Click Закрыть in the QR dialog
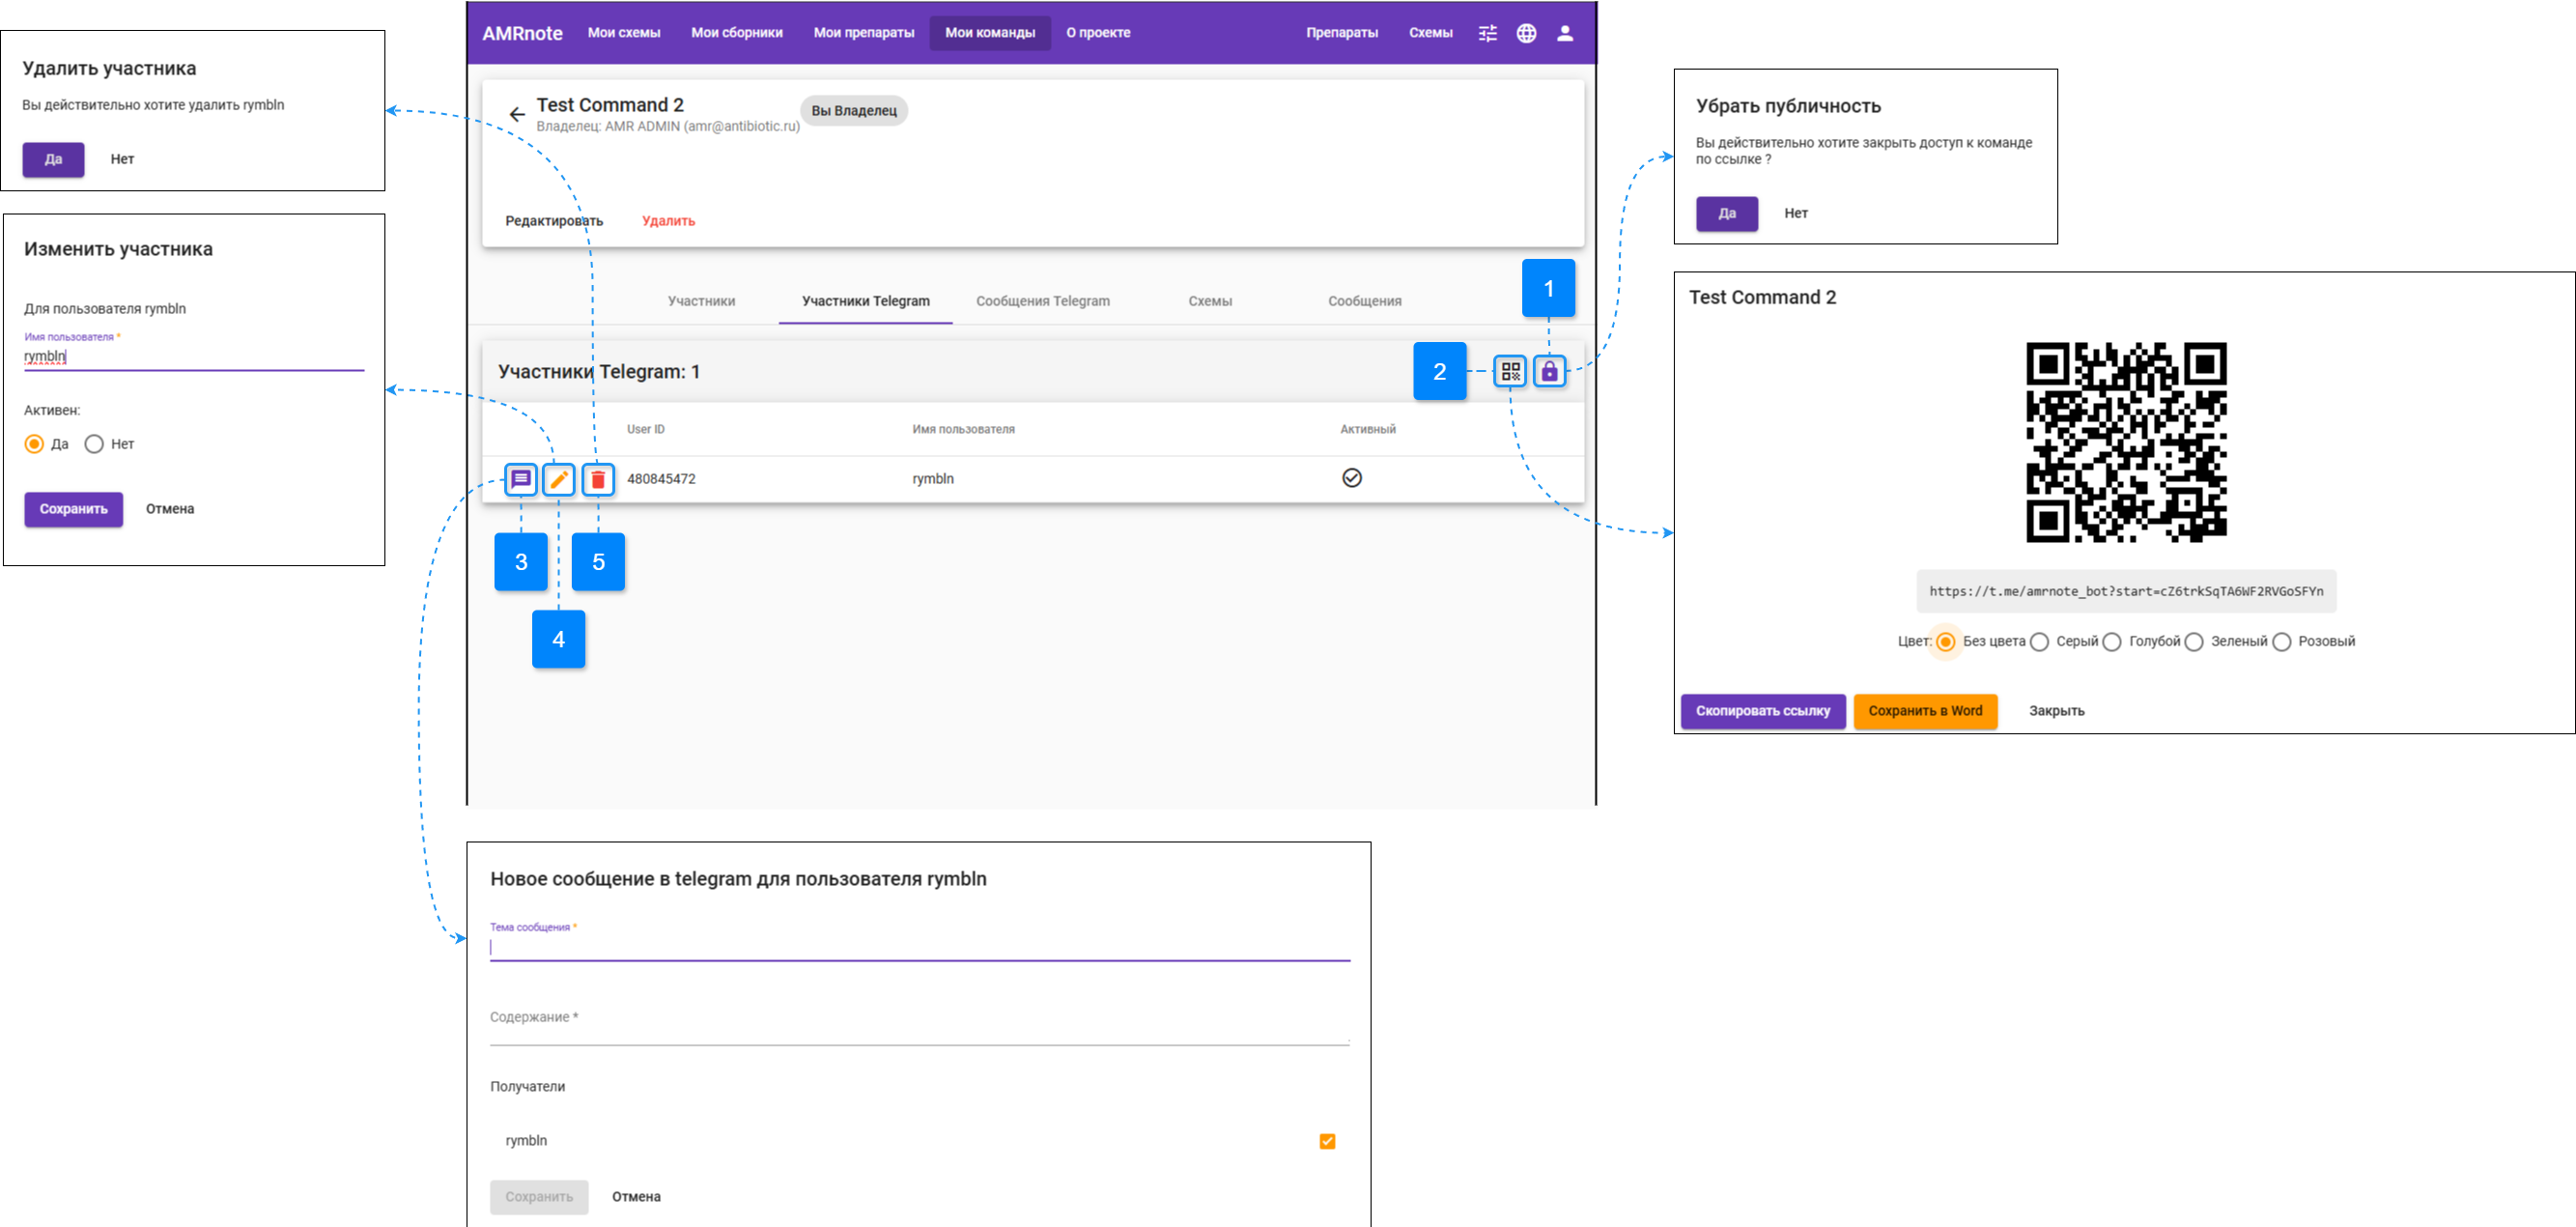 tap(2056, 711)
